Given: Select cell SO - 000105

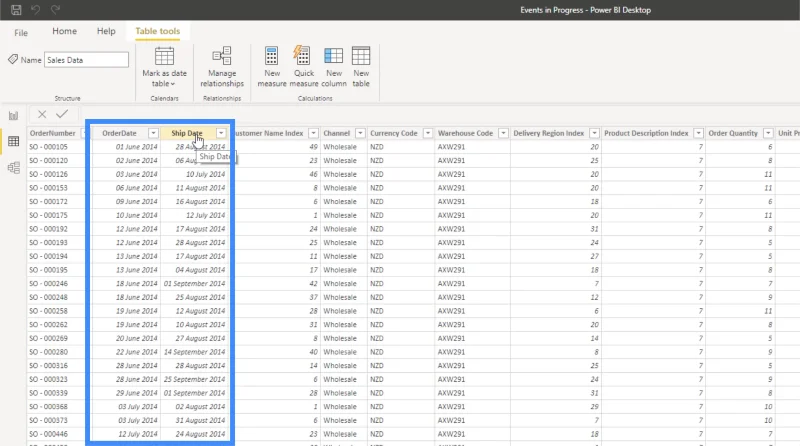Looking at the screenshot, I should [48, 147].
